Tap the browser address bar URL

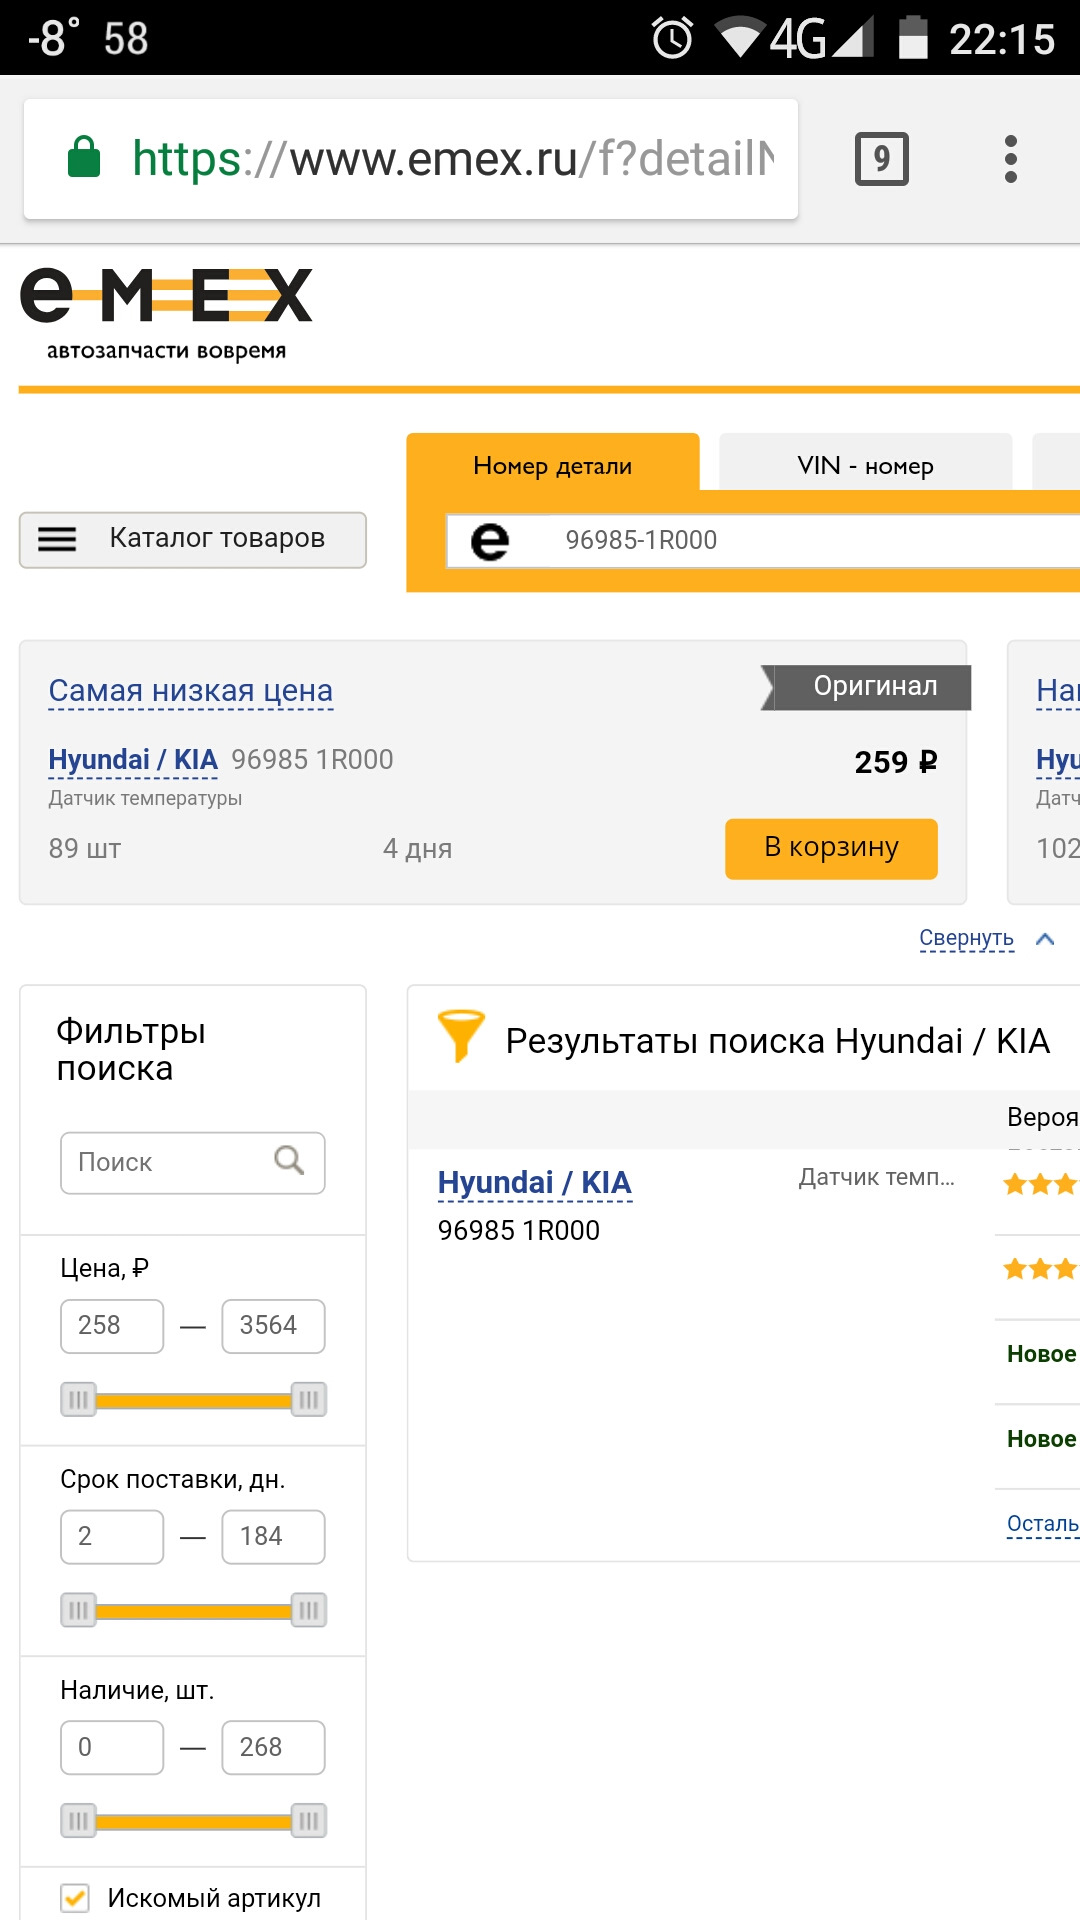click(x=452, y=159)
